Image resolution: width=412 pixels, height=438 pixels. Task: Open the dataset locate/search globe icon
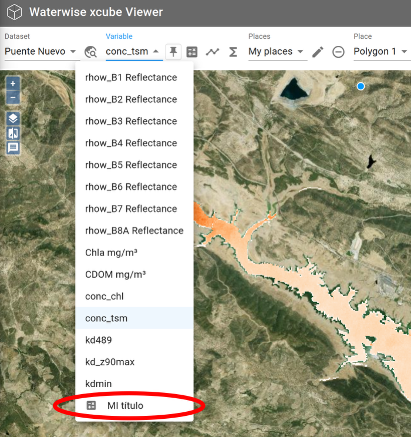click(x=90, y=52)
